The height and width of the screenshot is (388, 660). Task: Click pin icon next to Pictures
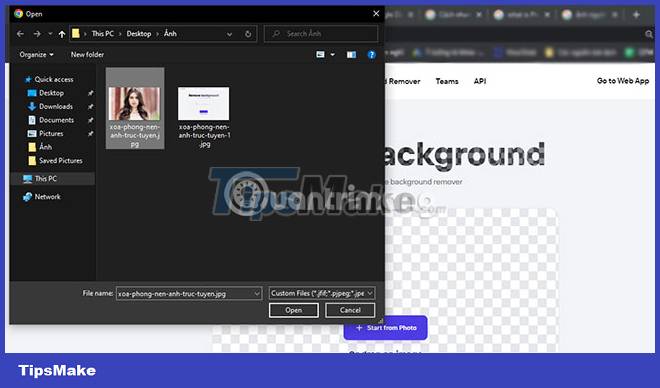[90, 133]
